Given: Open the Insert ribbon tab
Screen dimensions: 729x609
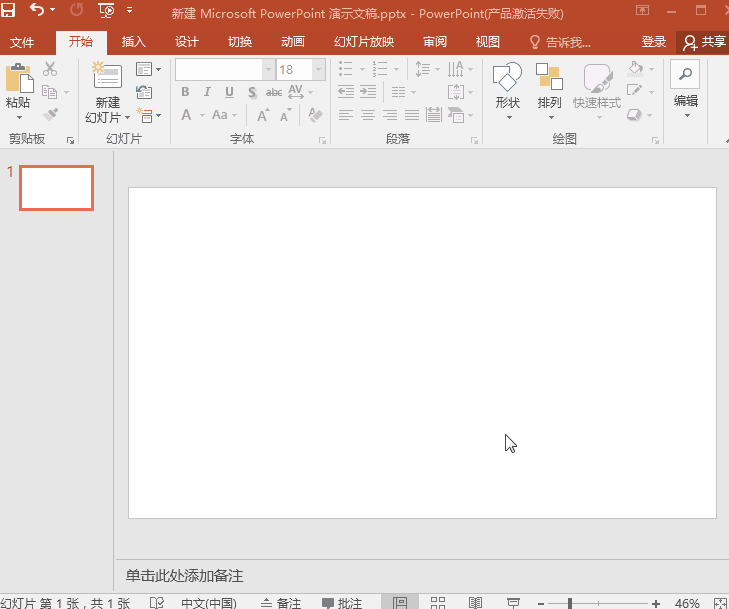Looking at the screenshot, I should click(133, 42).
